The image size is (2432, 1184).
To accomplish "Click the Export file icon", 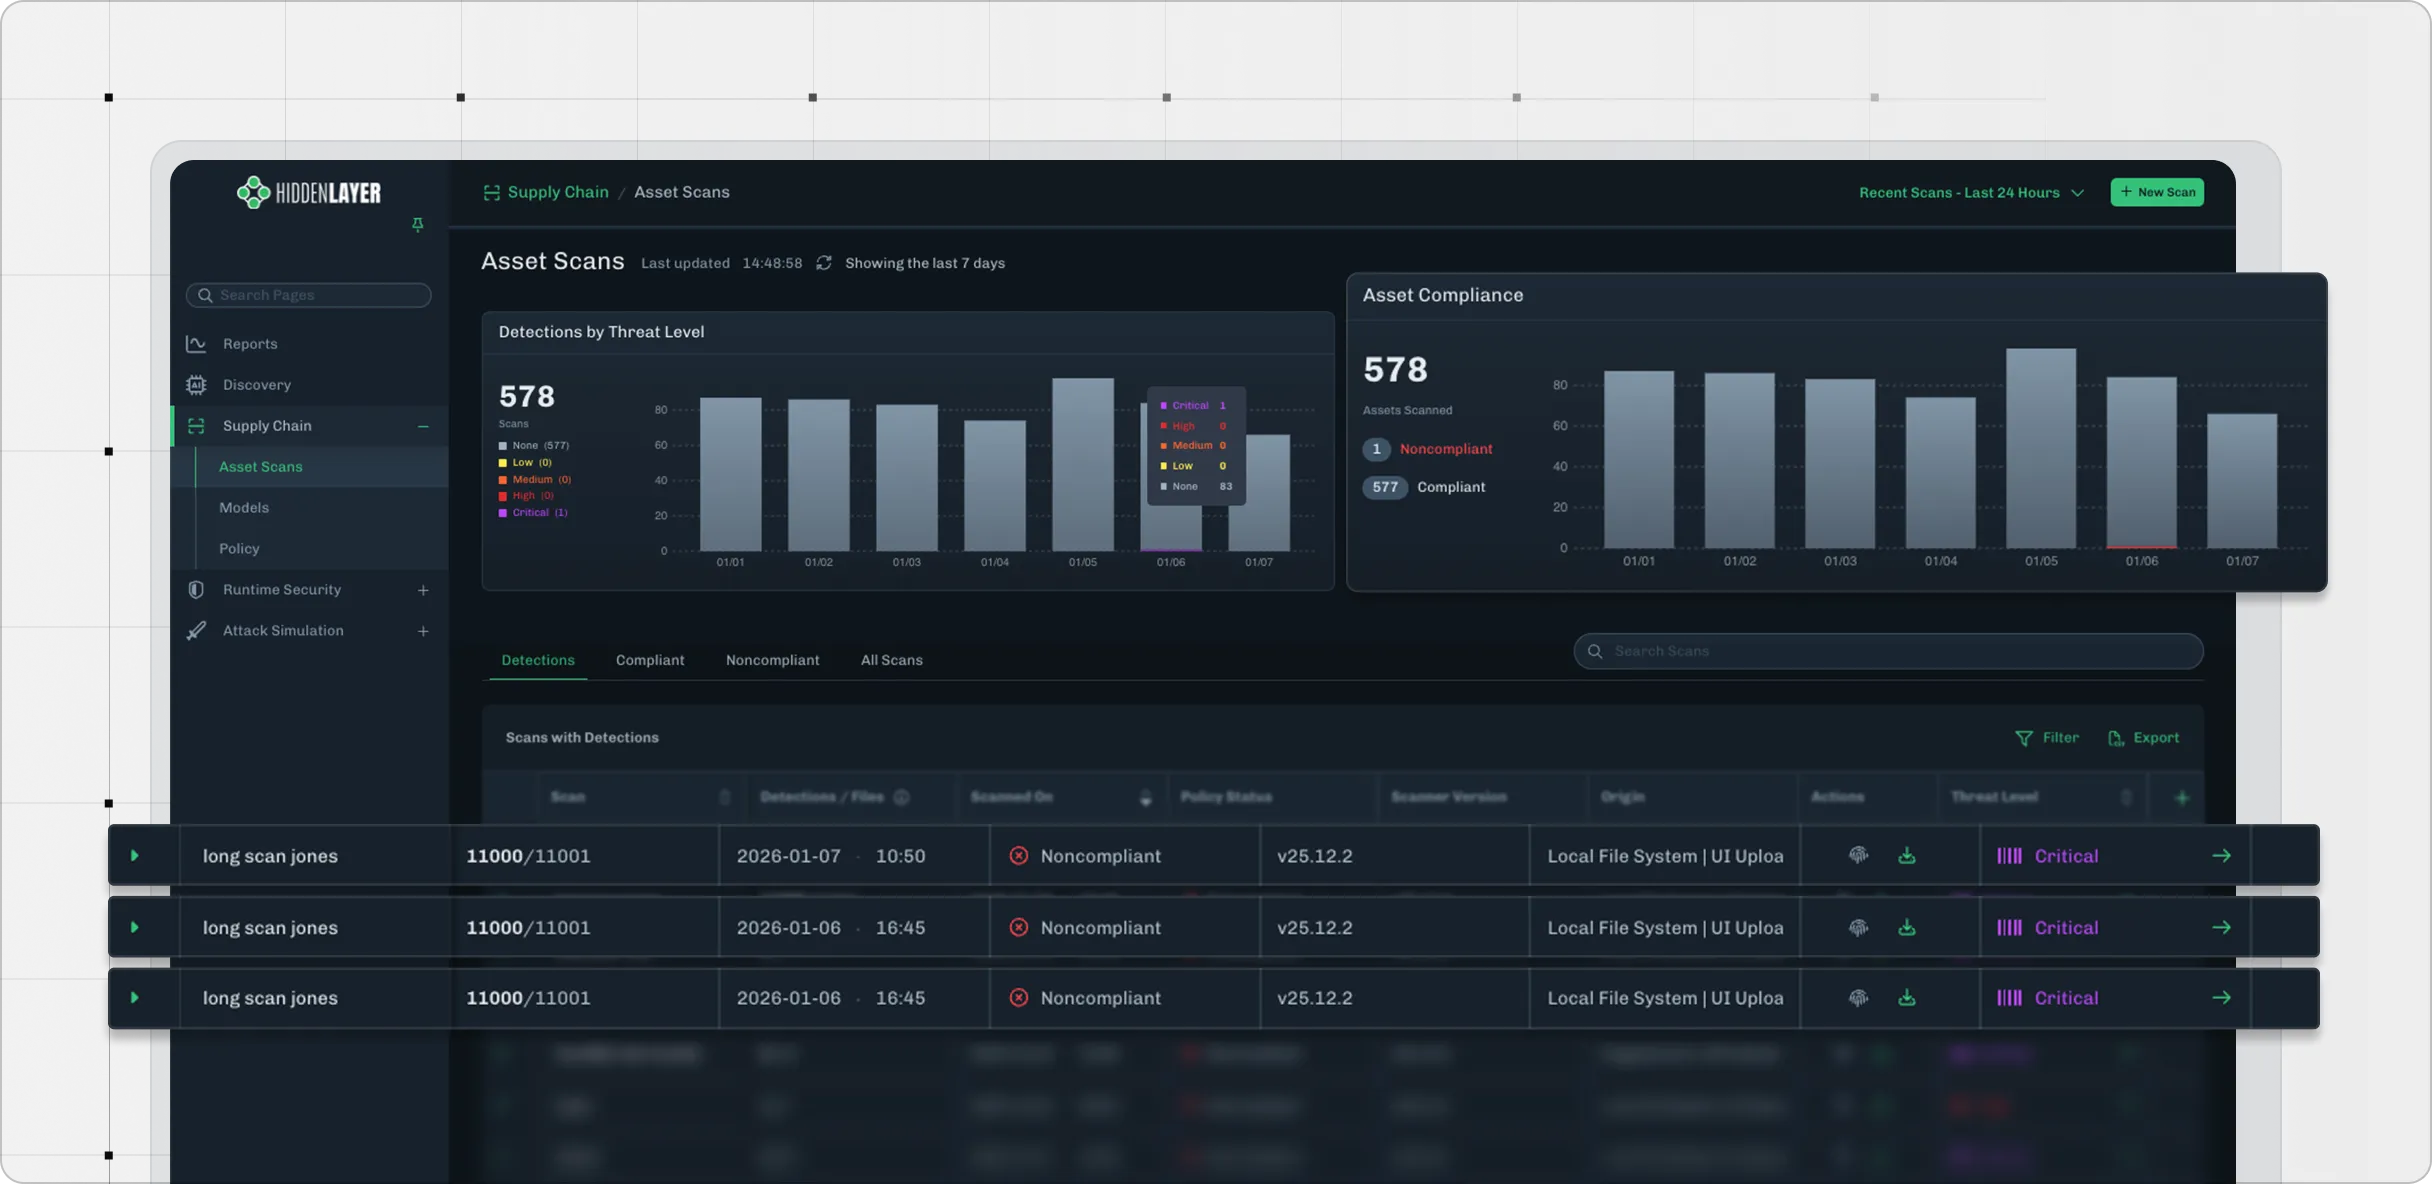I will point(2115,738).
